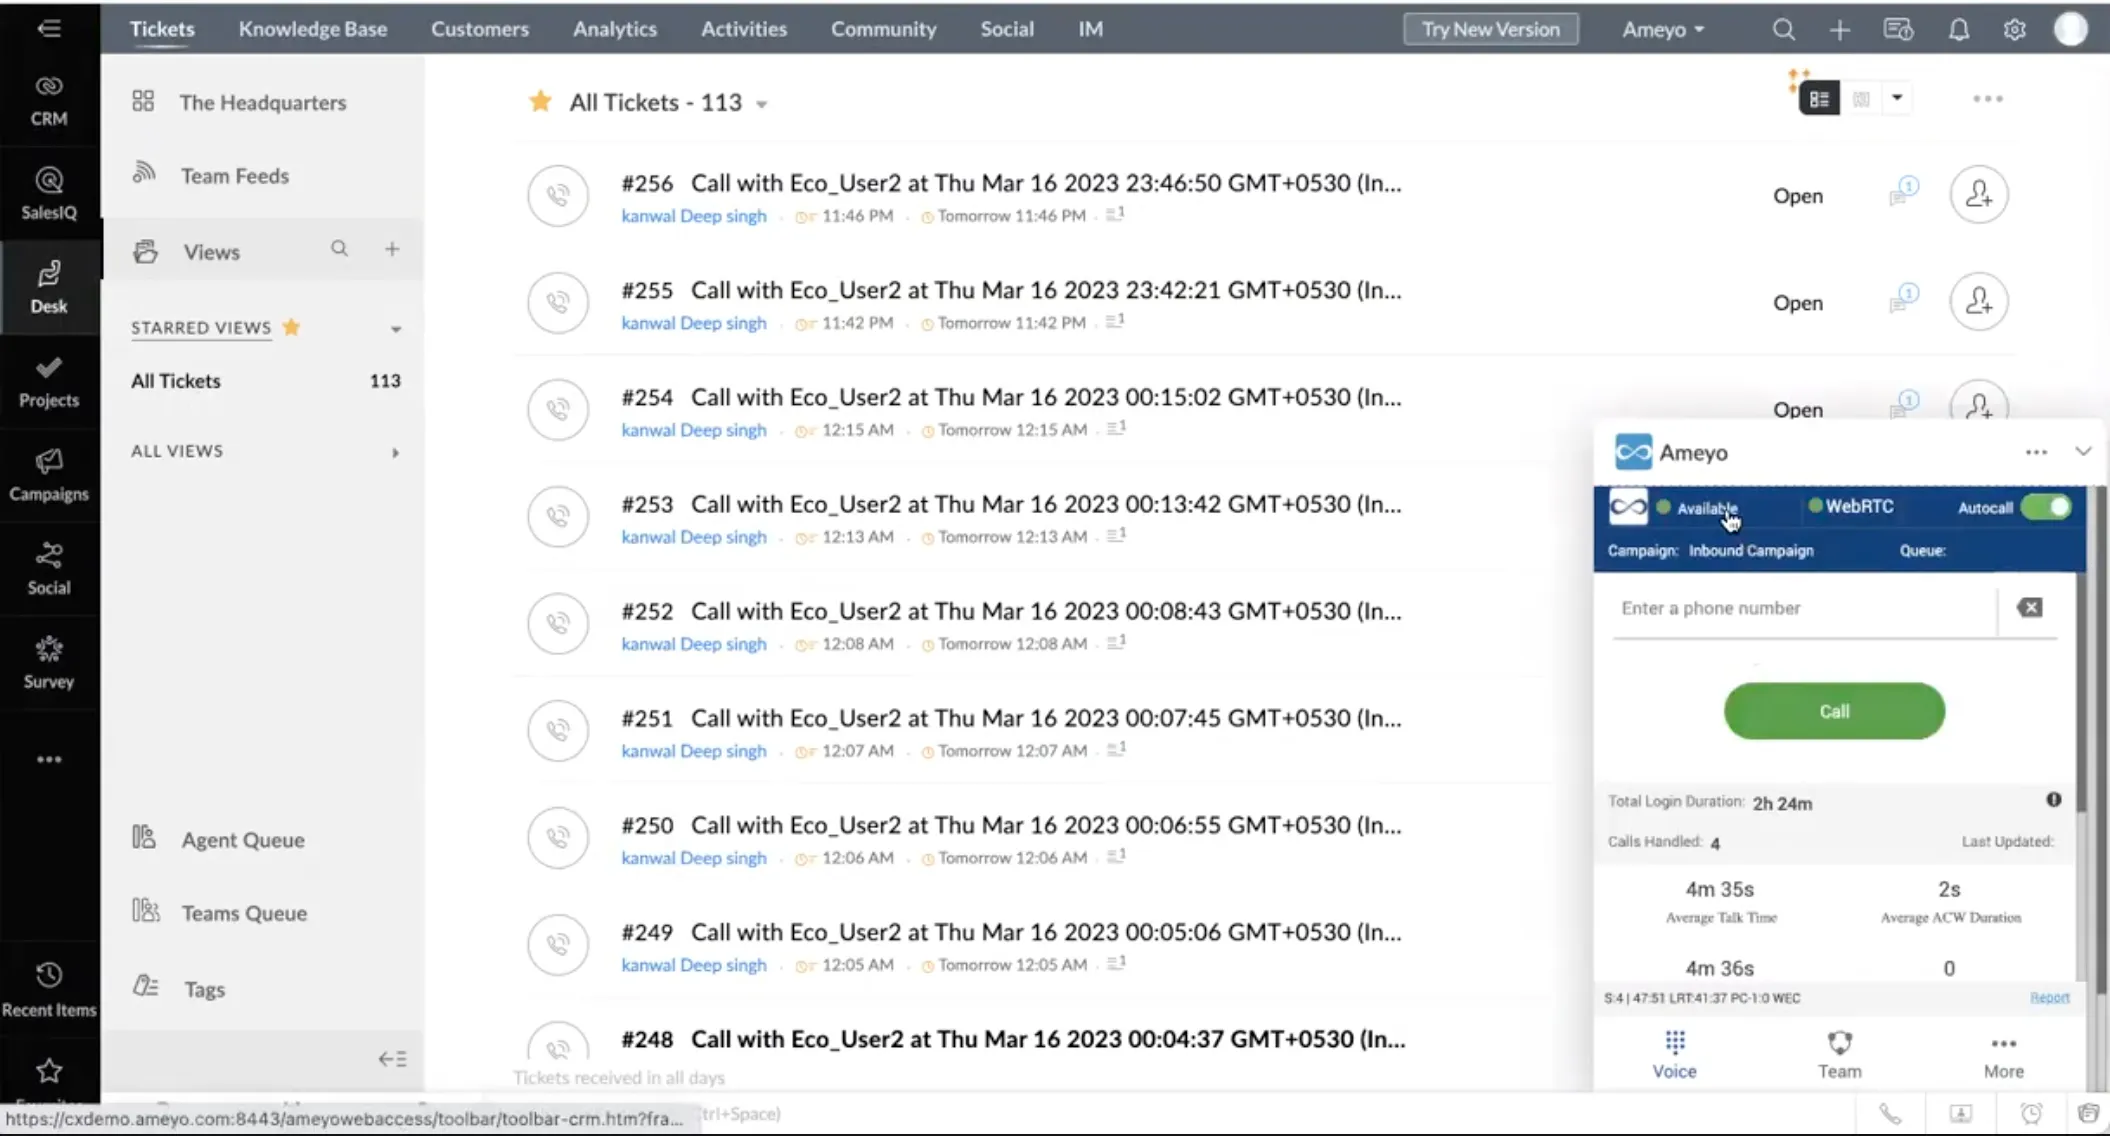Open the Analytics tab

coord(615,29)
